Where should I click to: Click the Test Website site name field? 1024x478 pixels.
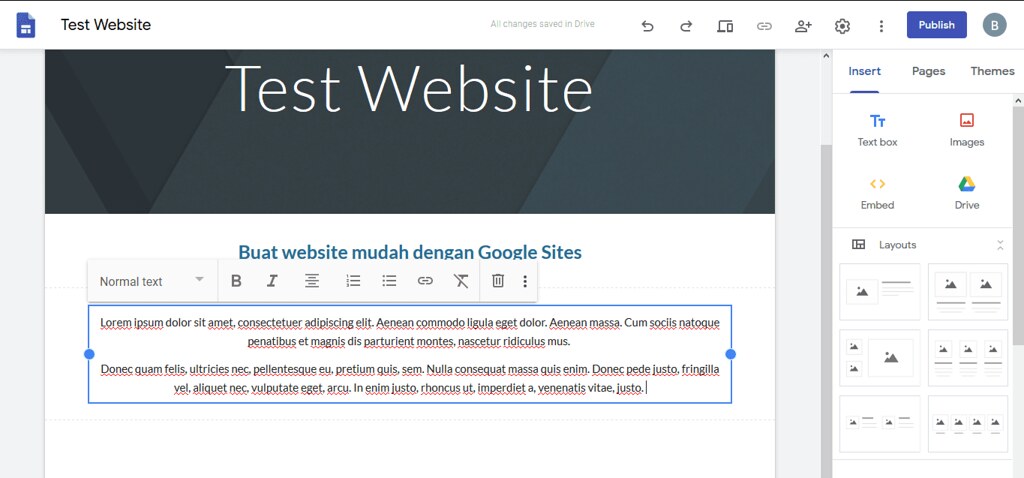(106, 25)
